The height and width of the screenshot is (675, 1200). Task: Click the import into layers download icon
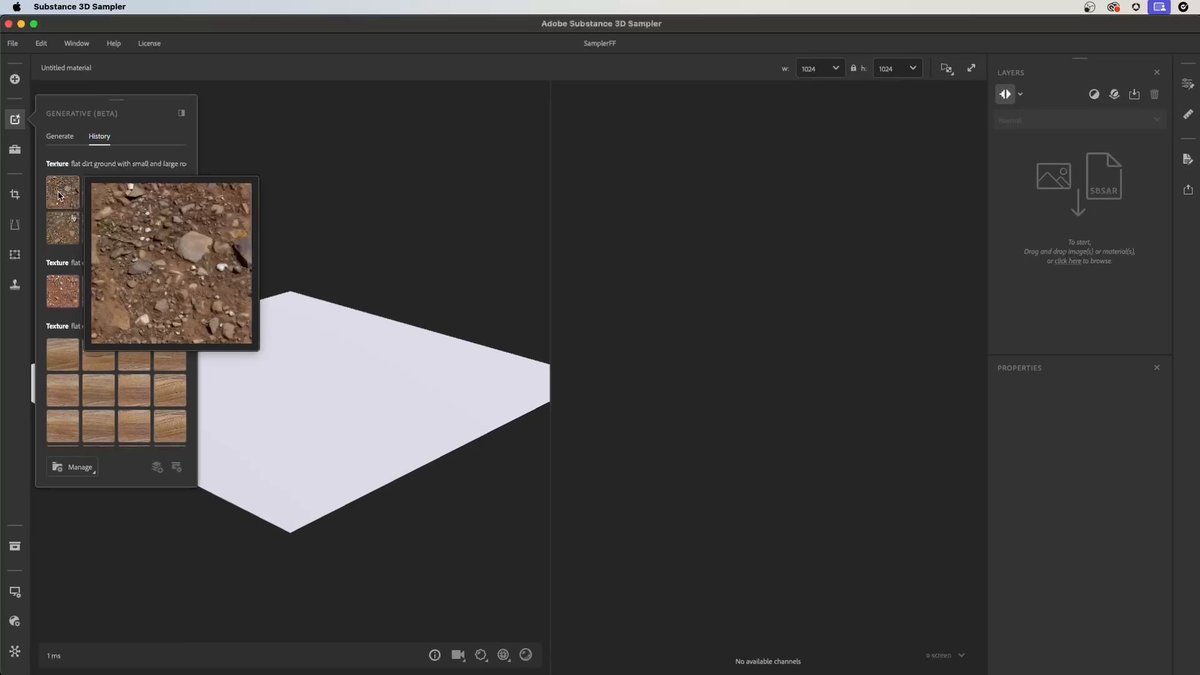click(1134, 94)
